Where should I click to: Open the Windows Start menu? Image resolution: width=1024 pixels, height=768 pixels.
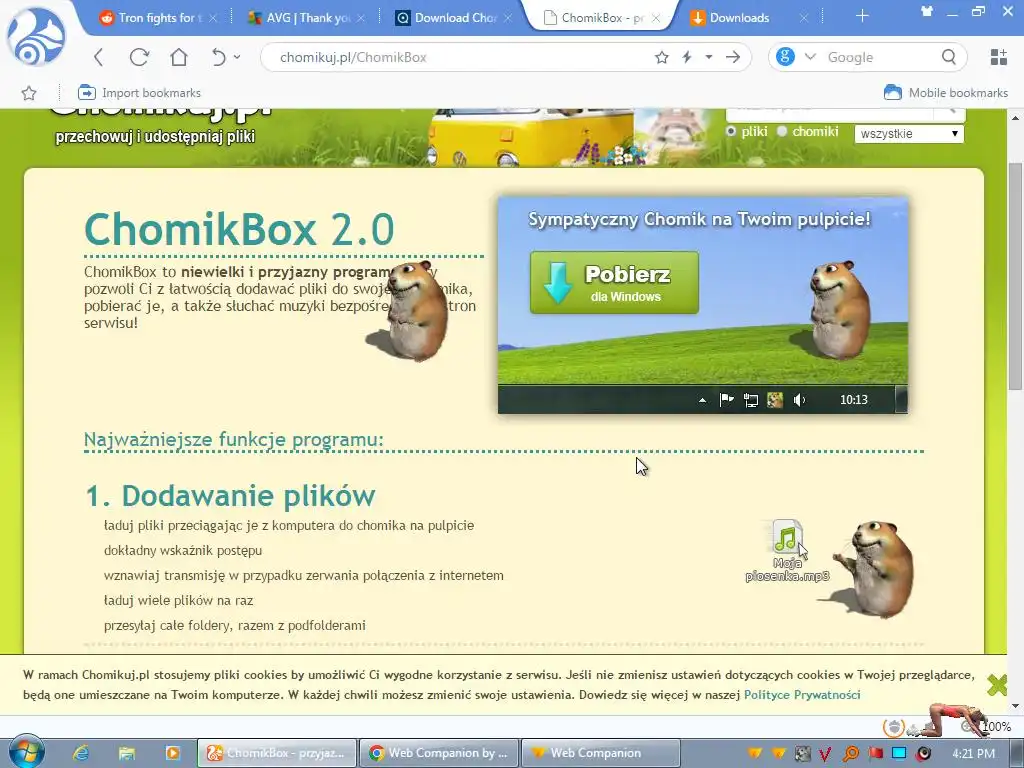click(x=26, y=752)
